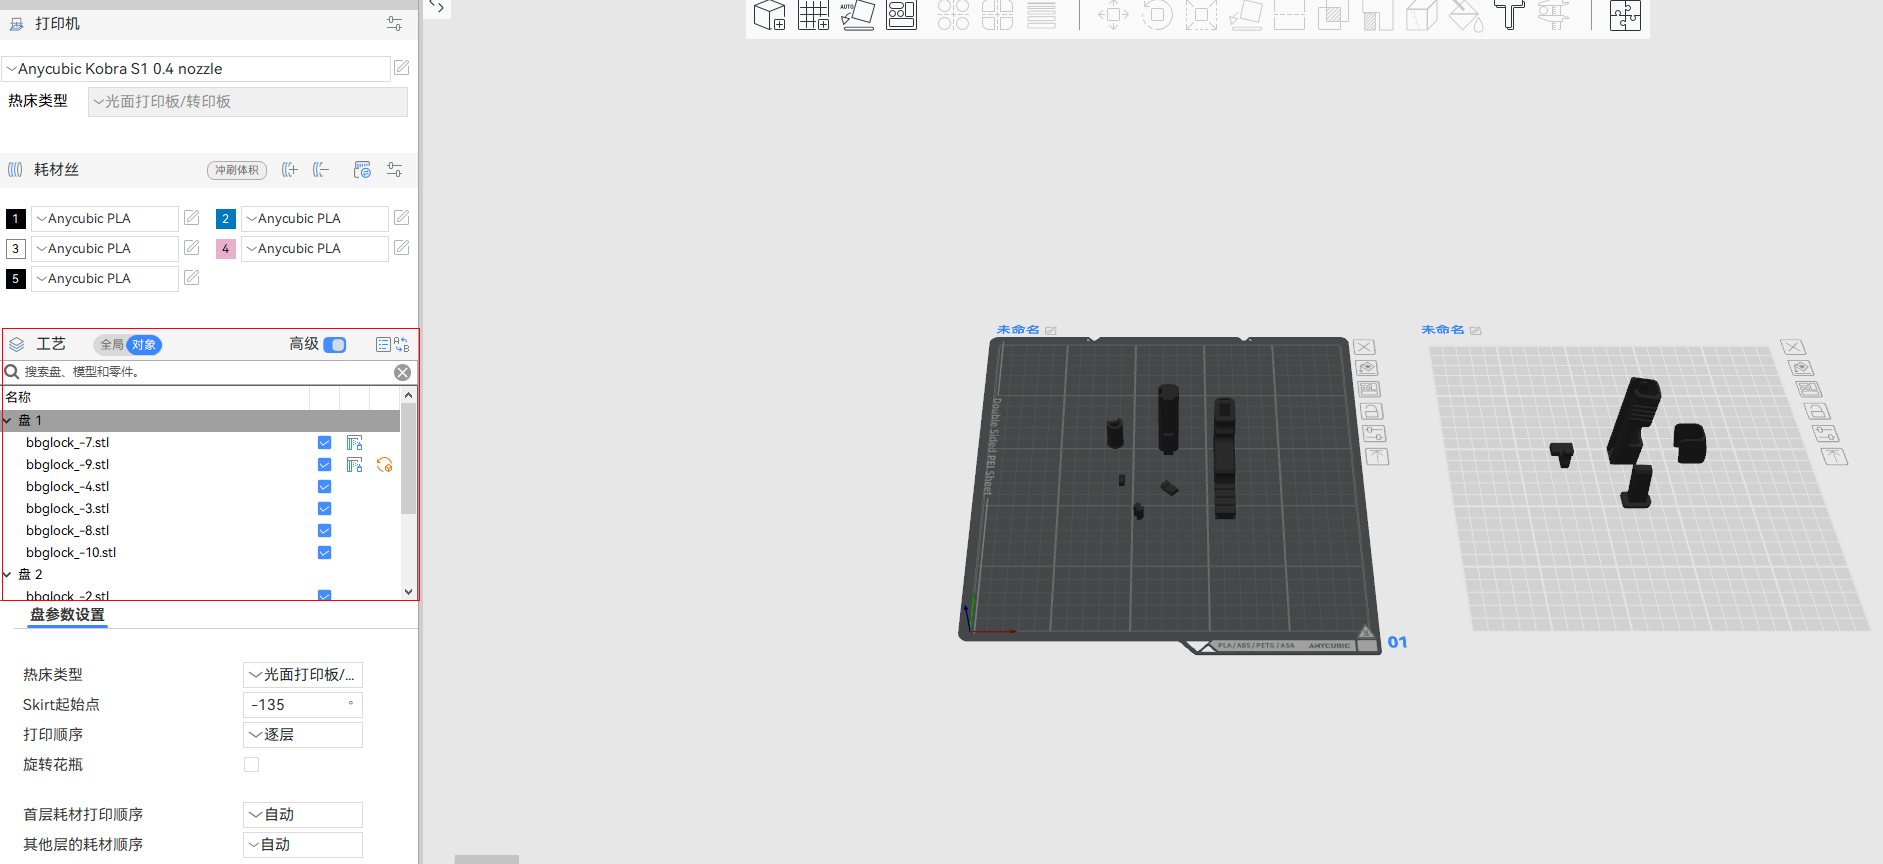Edit the Anycubic Kobra S1 printer preset
1883x864 pixels.
(401, 68)
